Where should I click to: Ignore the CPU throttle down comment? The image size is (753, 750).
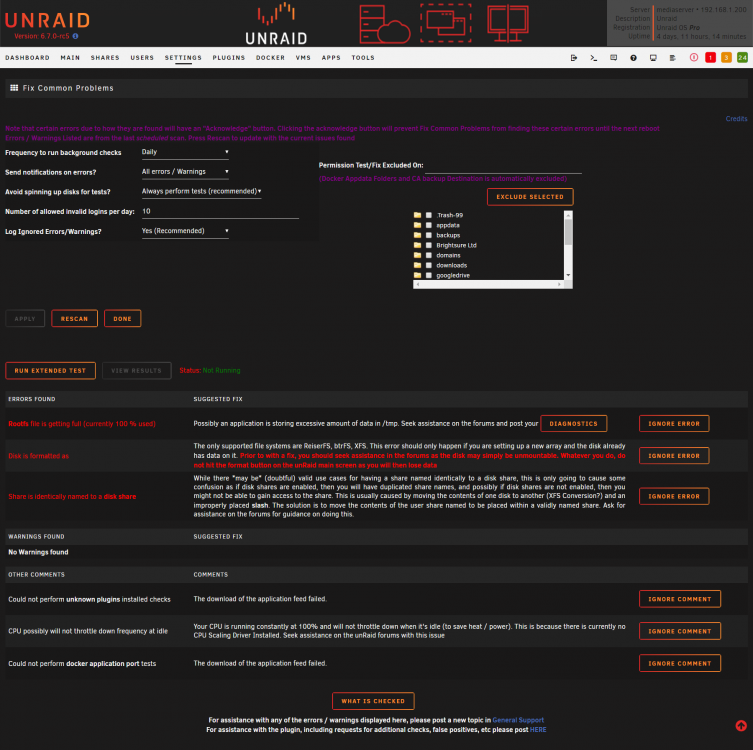coord(680,631)
